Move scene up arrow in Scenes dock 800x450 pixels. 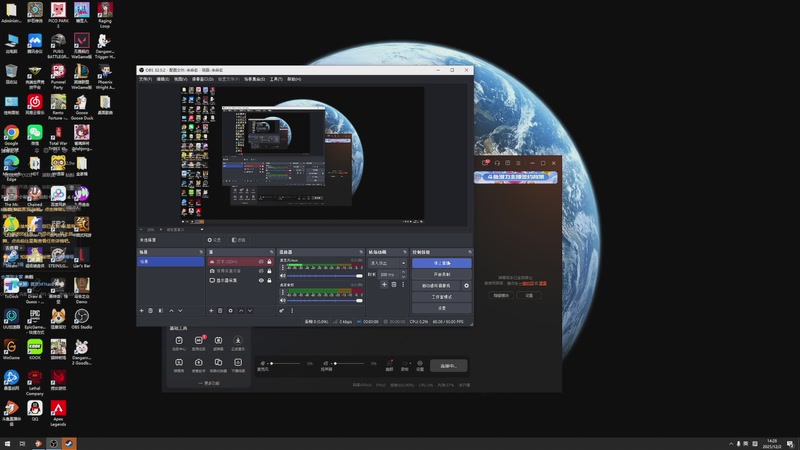click(171, 311)
